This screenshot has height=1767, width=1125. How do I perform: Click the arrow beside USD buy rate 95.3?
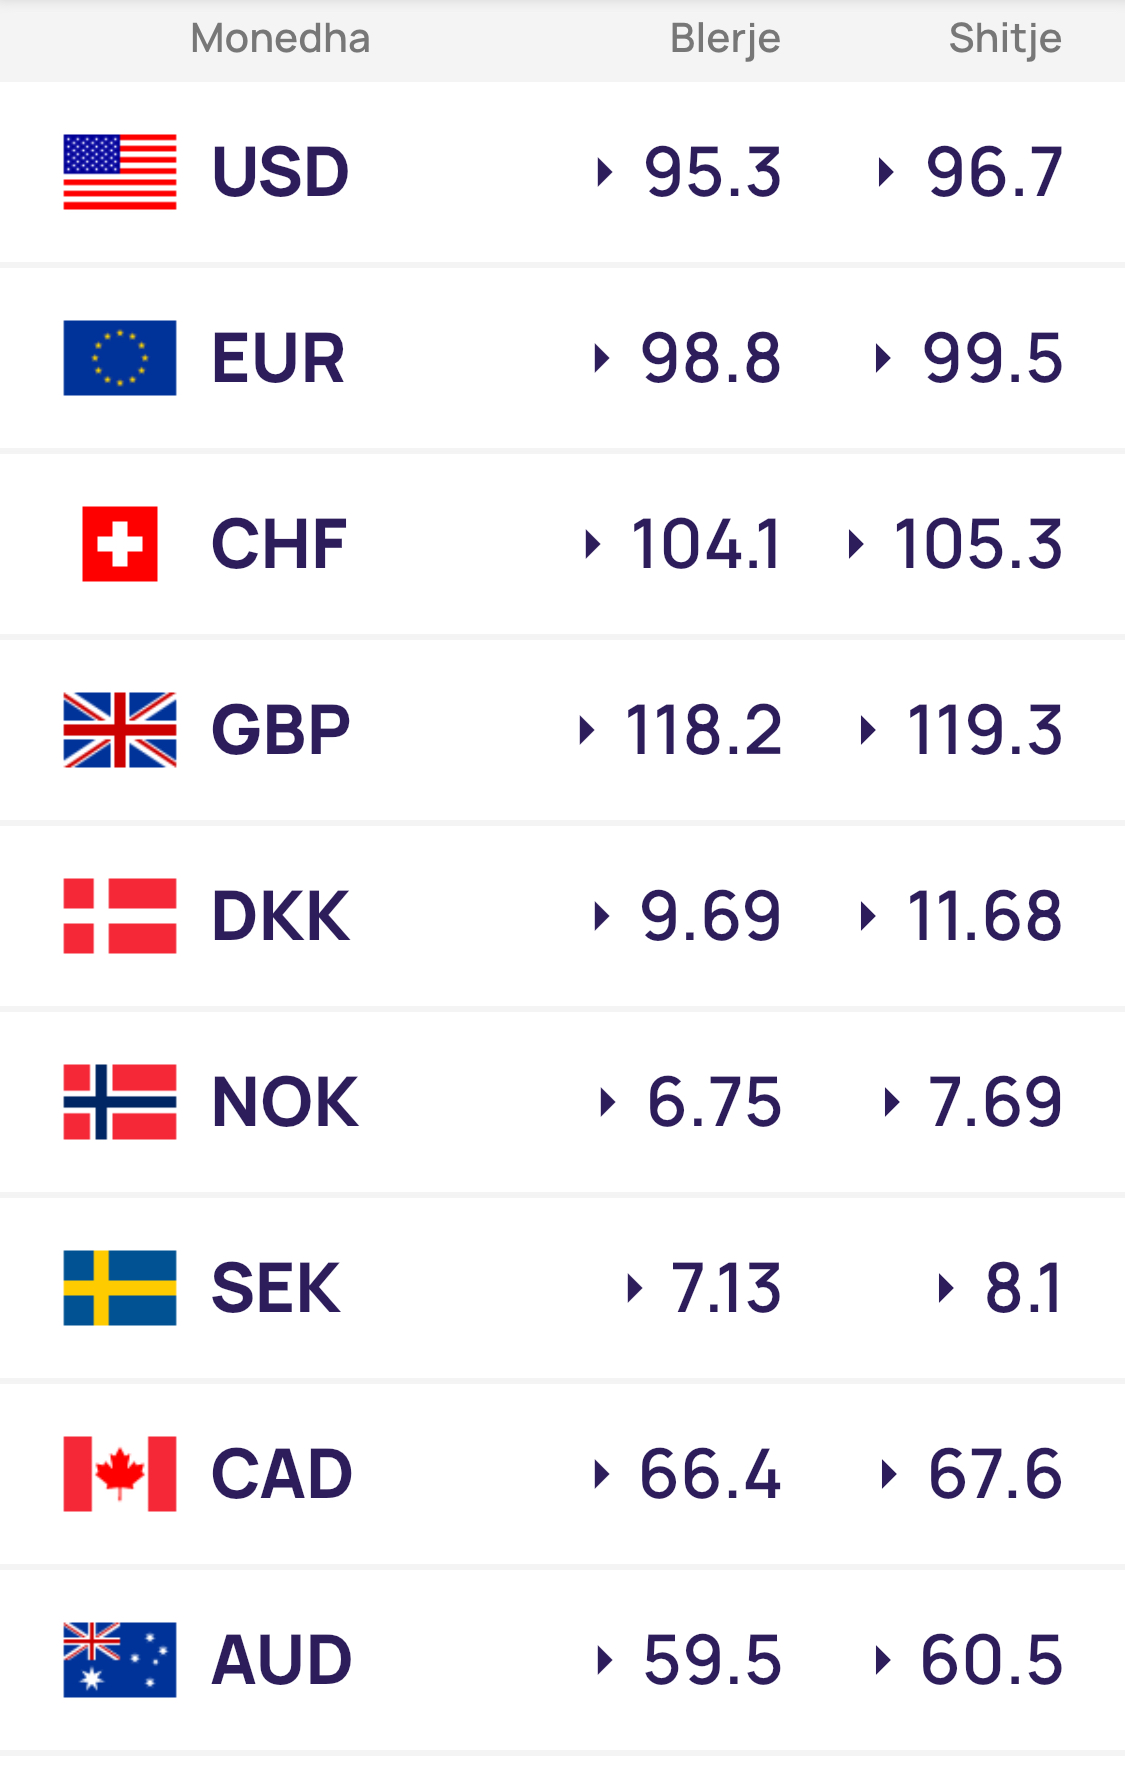point(603,172)
